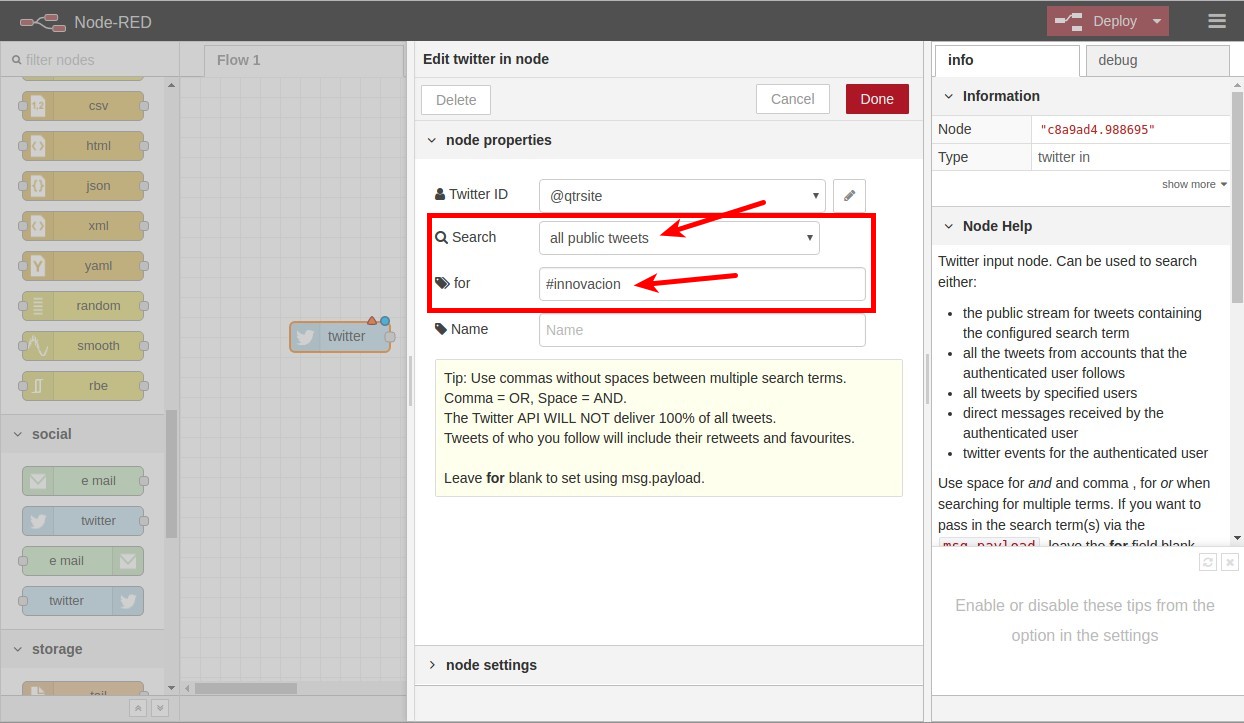Select the e mail input node
The height and width of the screenshot is (723, 1244).
pyautogui.click(x=83, y=481)
